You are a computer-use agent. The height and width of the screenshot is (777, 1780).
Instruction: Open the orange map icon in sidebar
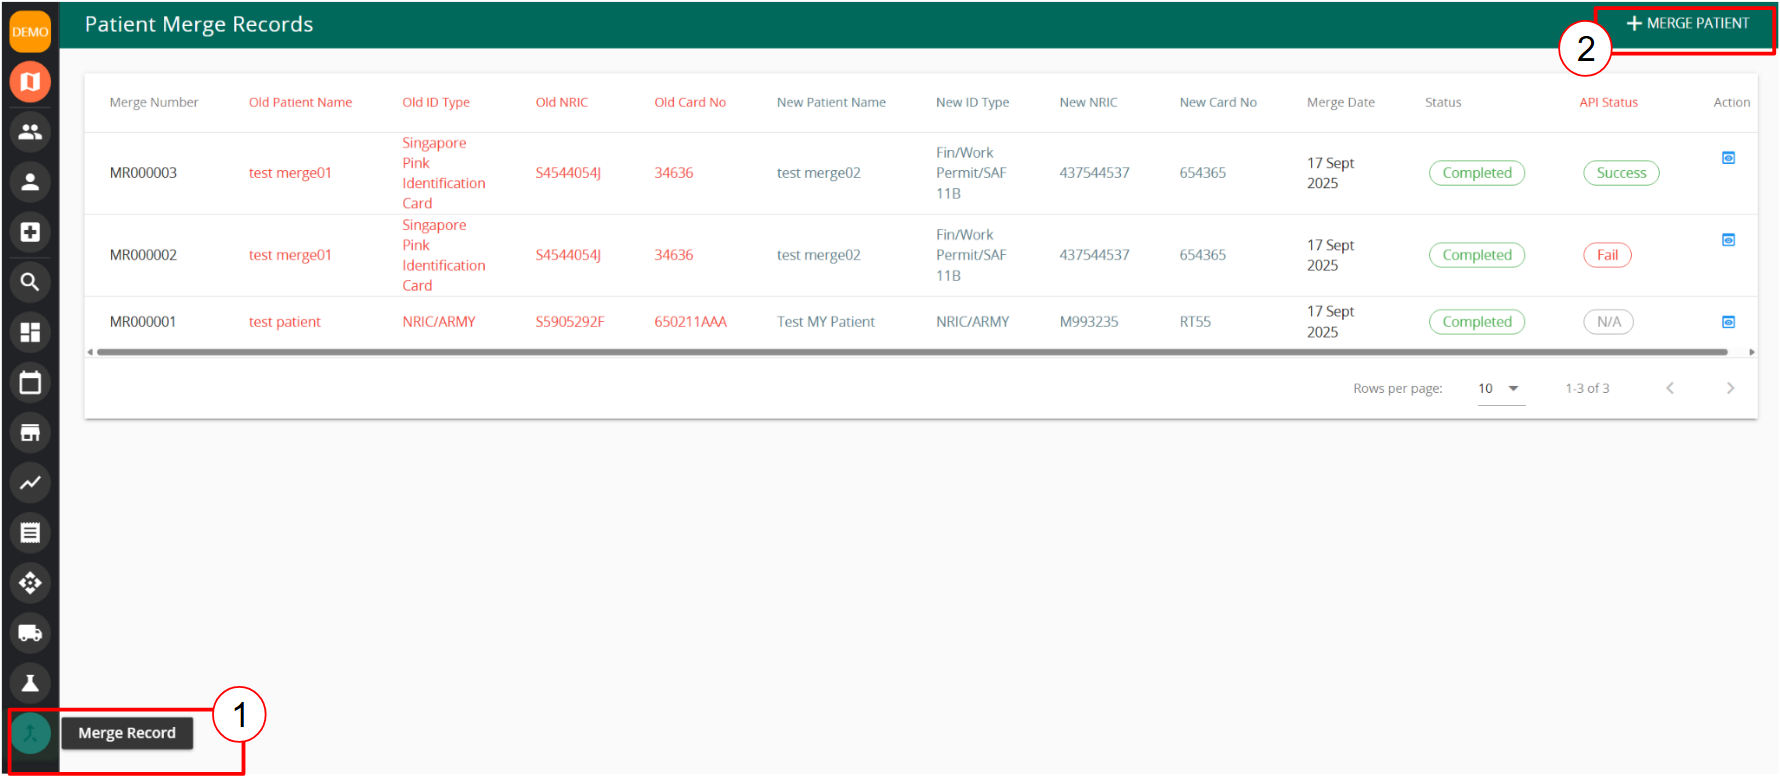coord(30,82)
